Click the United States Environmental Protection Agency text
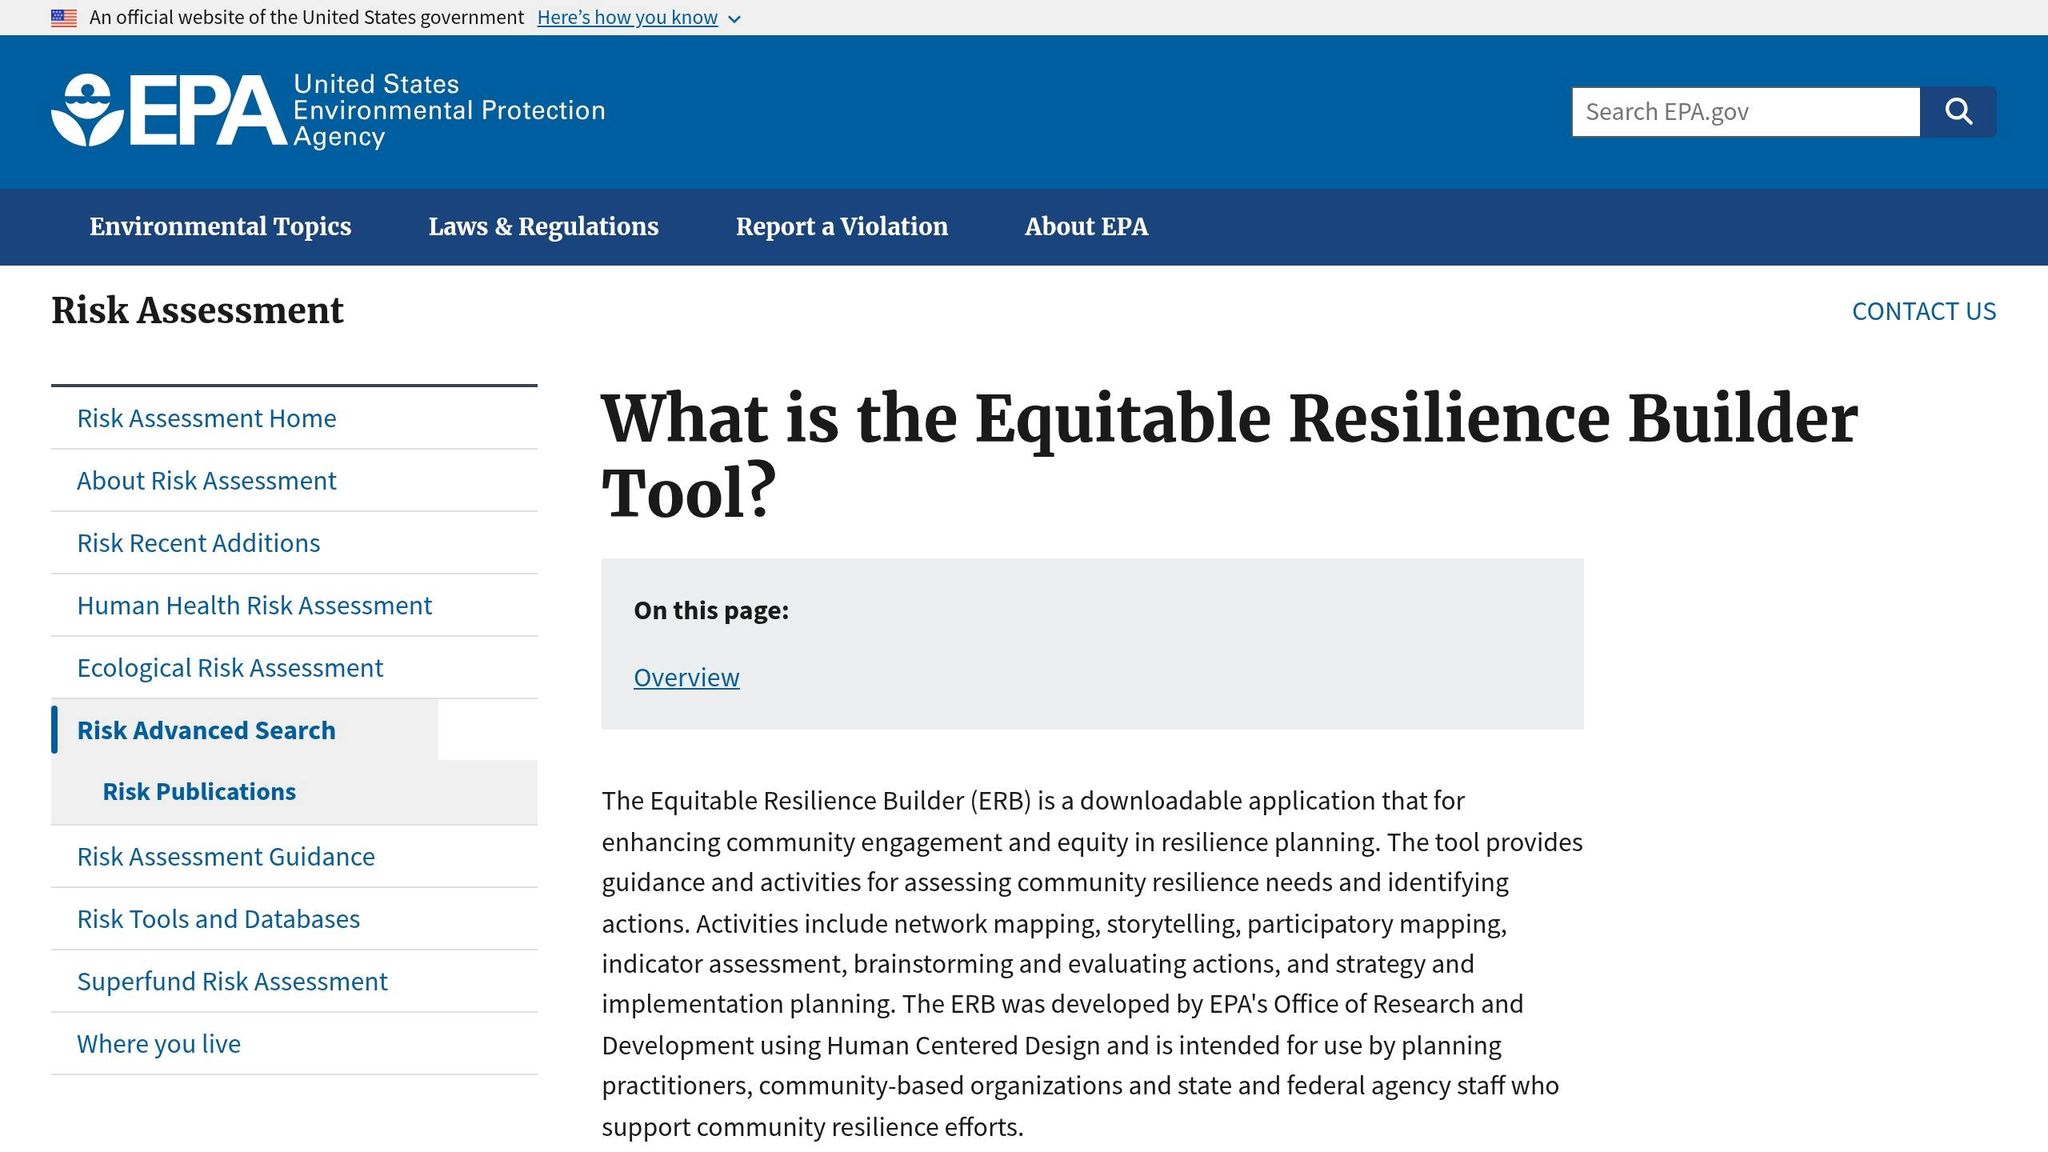2048x1152 pixels. coord(449,110)
